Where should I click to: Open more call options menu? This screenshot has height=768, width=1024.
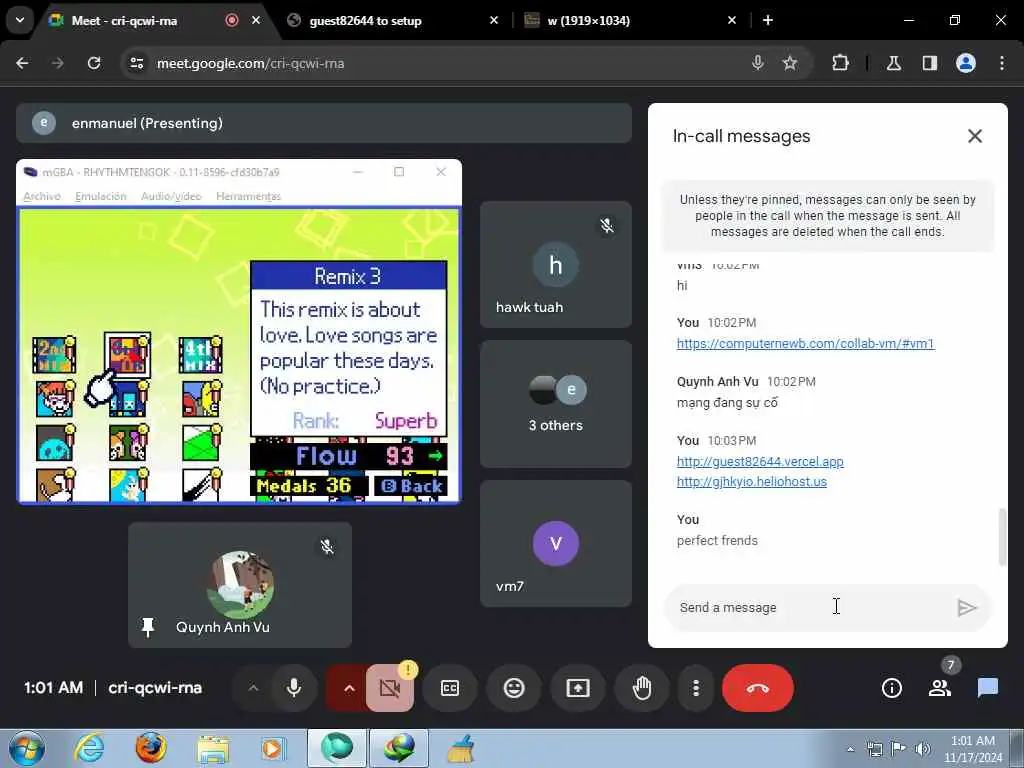coord(696,688)
